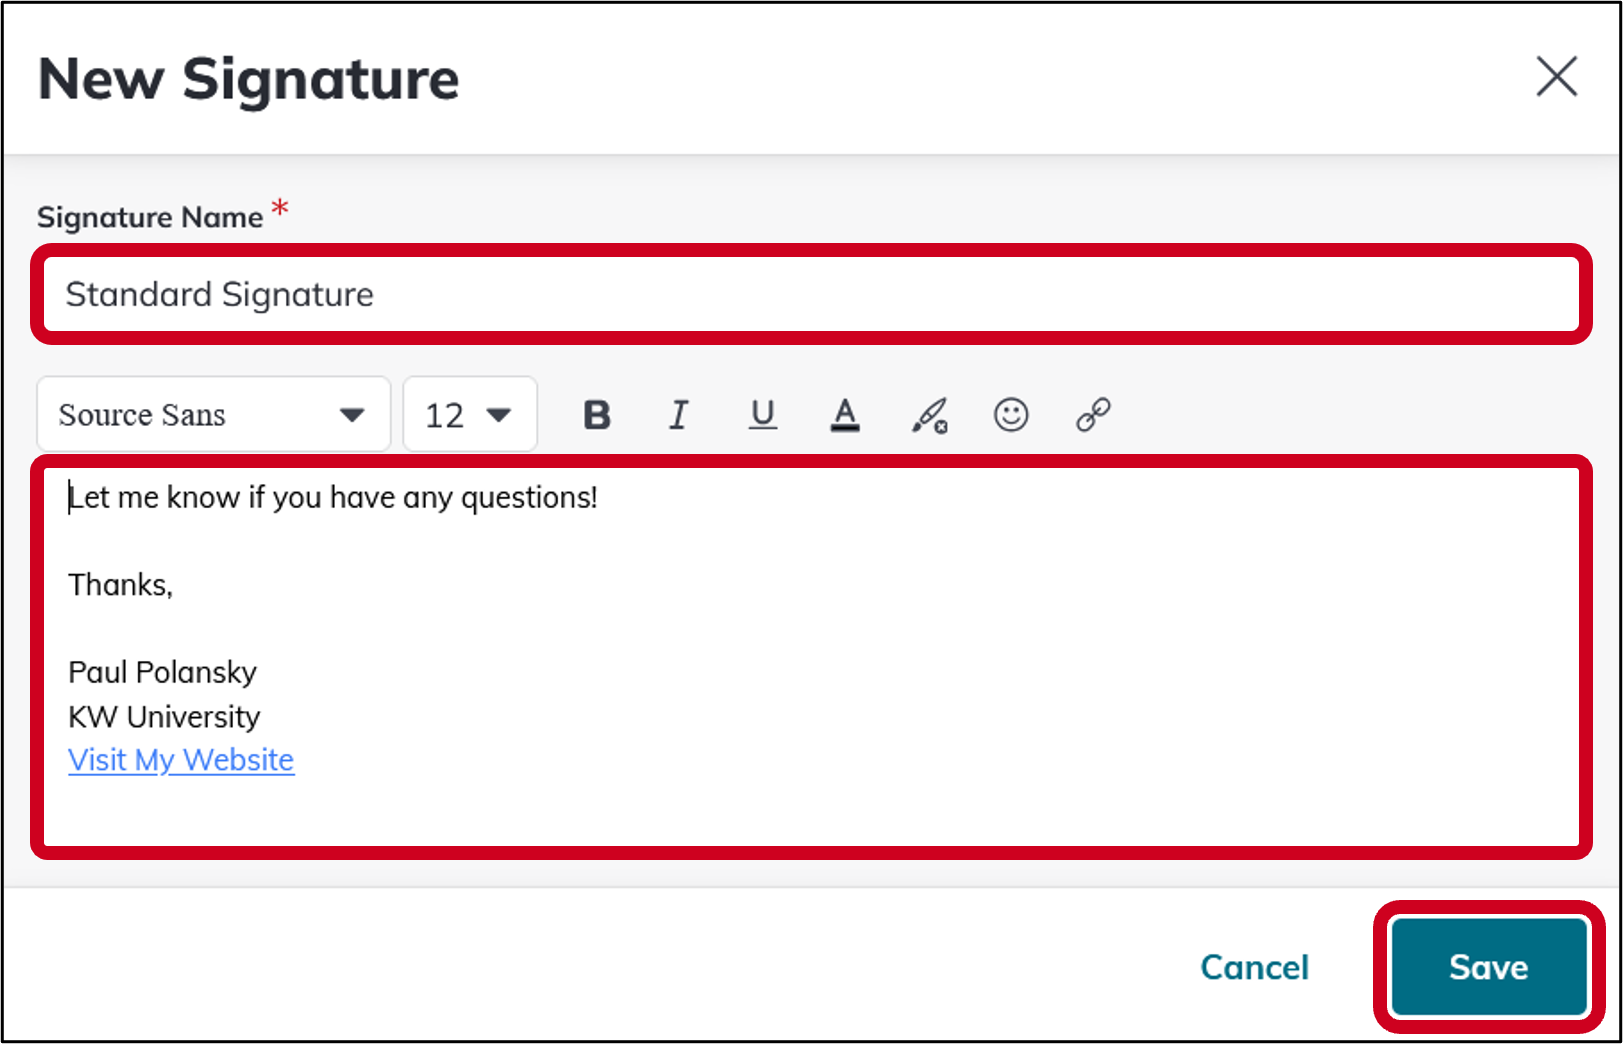Click the Signature Name input field

pos(810,294)
